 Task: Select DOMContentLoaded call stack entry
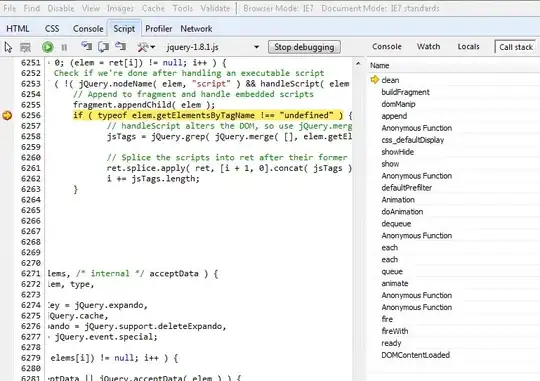pyautogui.click(x=415, y=355)
